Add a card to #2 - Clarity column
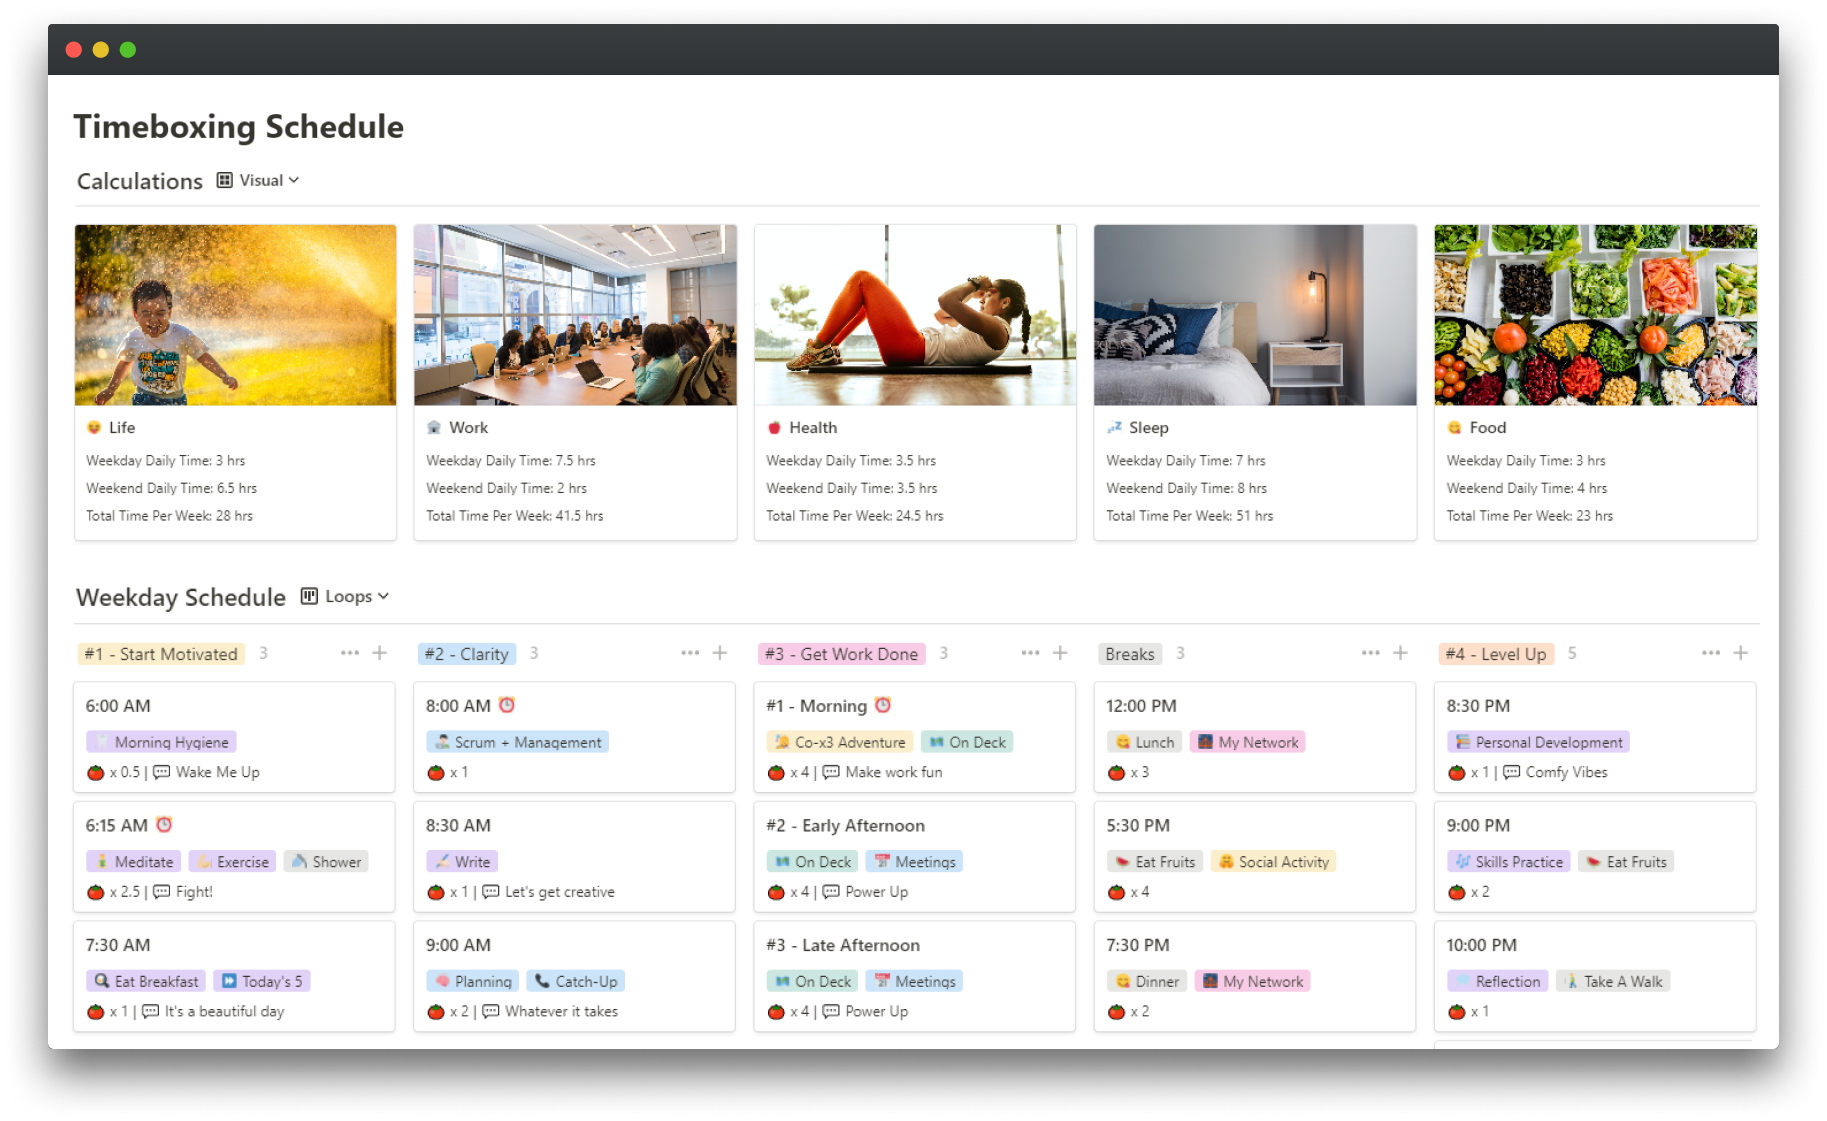Viewport: 1827px width, 1121px height. 720,653
